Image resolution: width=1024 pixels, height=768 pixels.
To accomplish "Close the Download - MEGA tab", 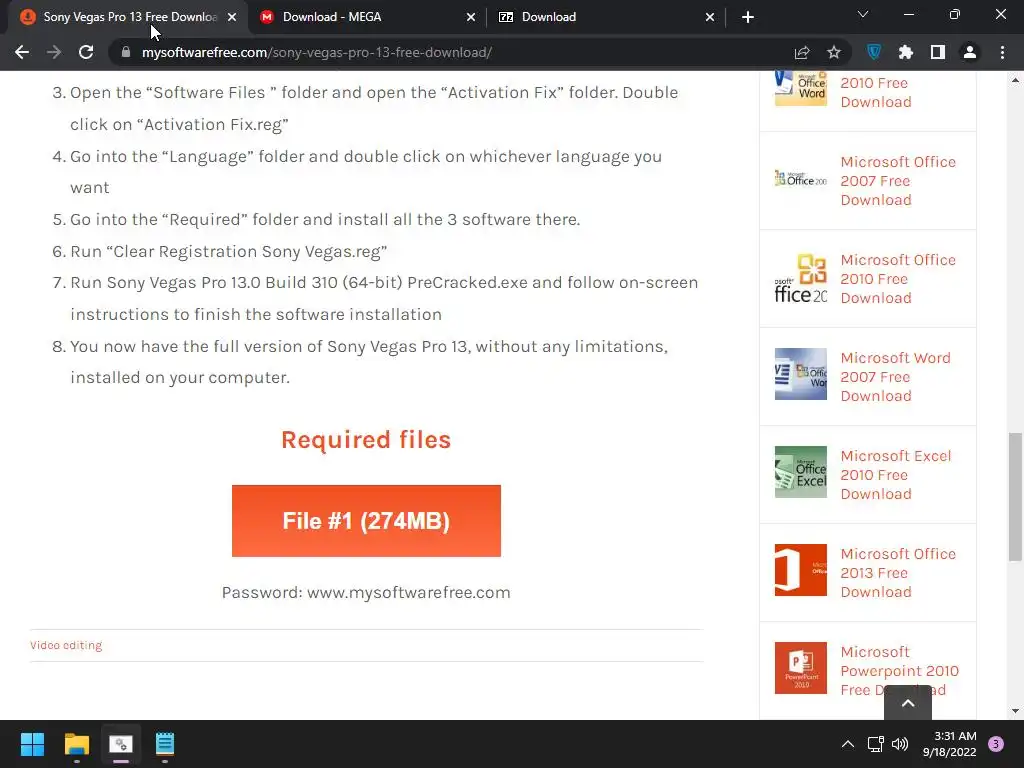I will (x=471, y=17).
